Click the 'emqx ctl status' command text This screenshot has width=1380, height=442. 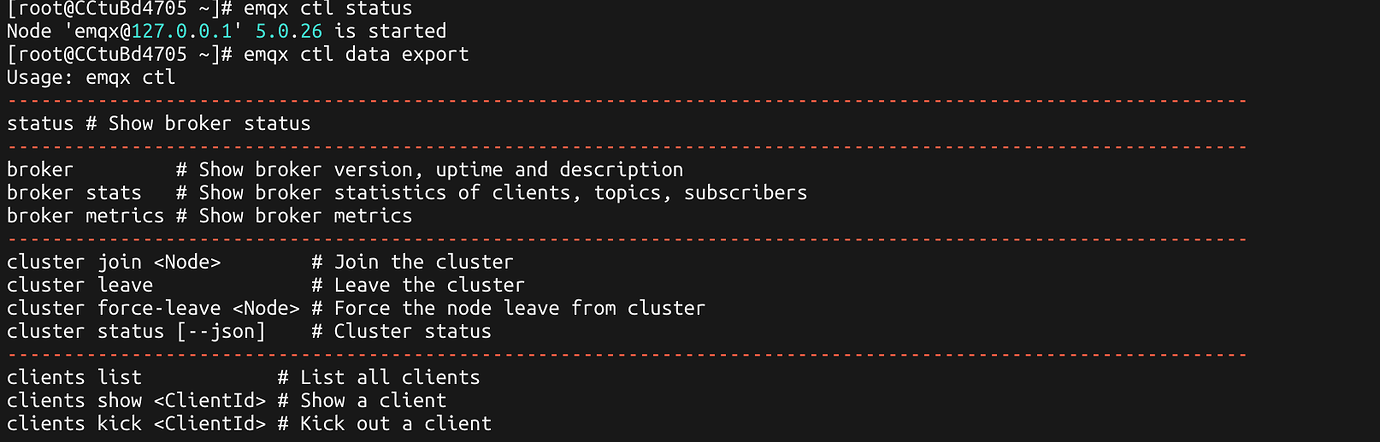coord(327,8)
